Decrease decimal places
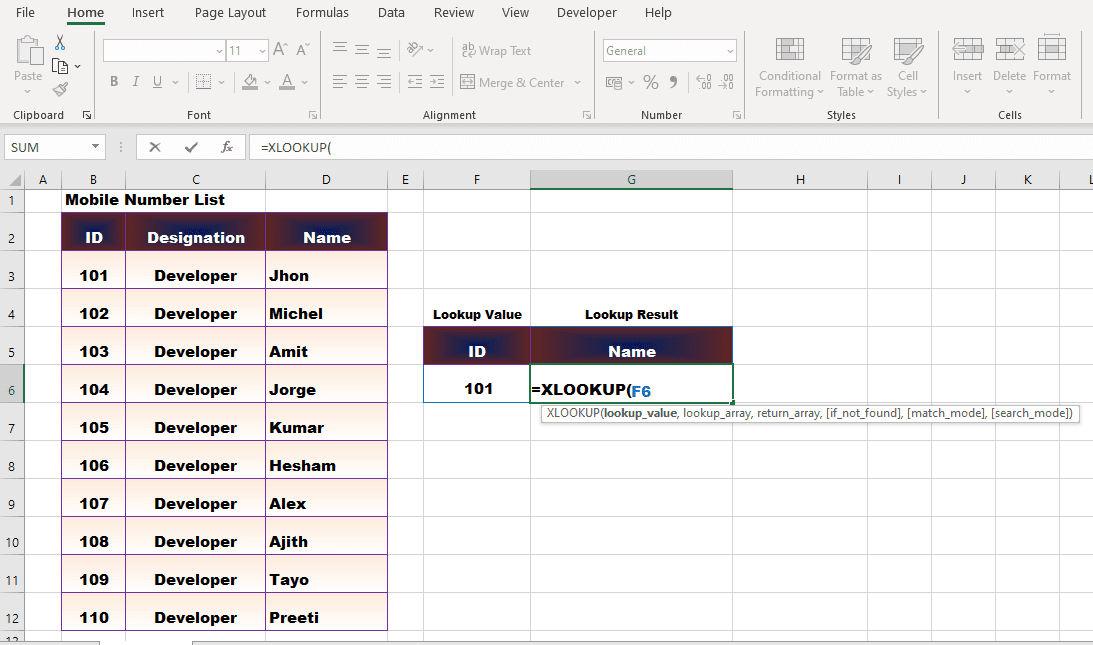The image size is (1093, 645). click(726, 82)
